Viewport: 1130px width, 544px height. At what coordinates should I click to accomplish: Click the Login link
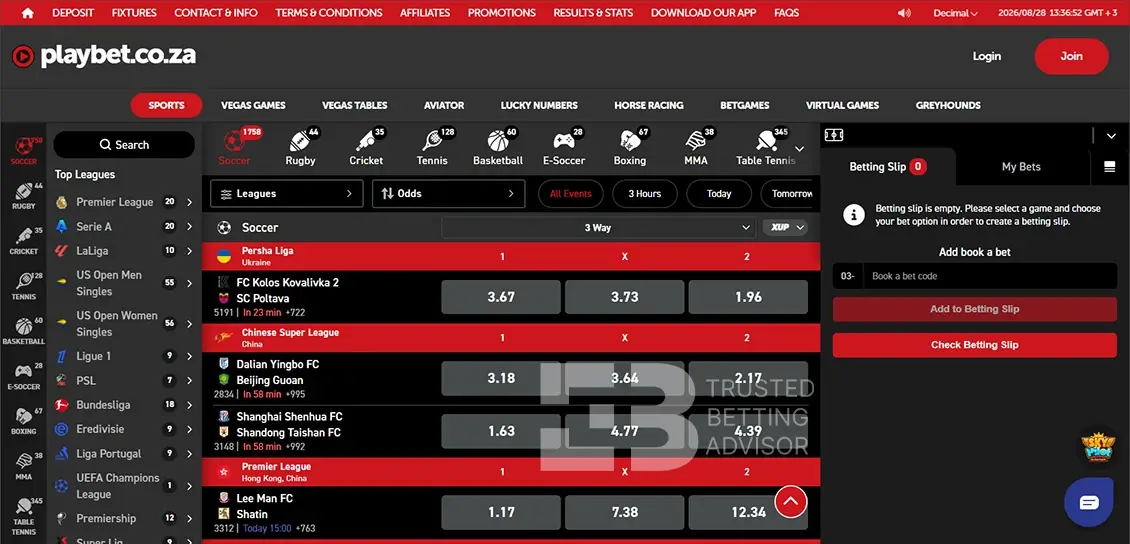pyautogui.click(x=987, y=56)
